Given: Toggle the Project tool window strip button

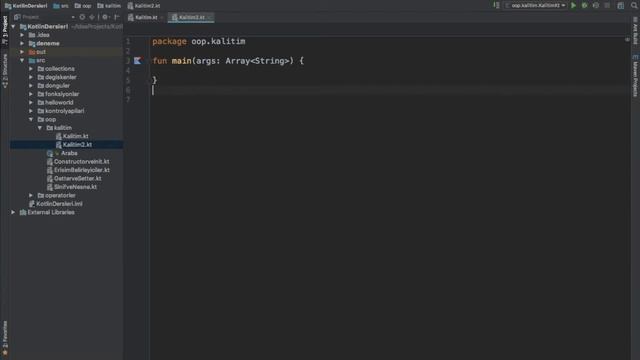Looking at the screenshot, I should click(x=5, y=29).
